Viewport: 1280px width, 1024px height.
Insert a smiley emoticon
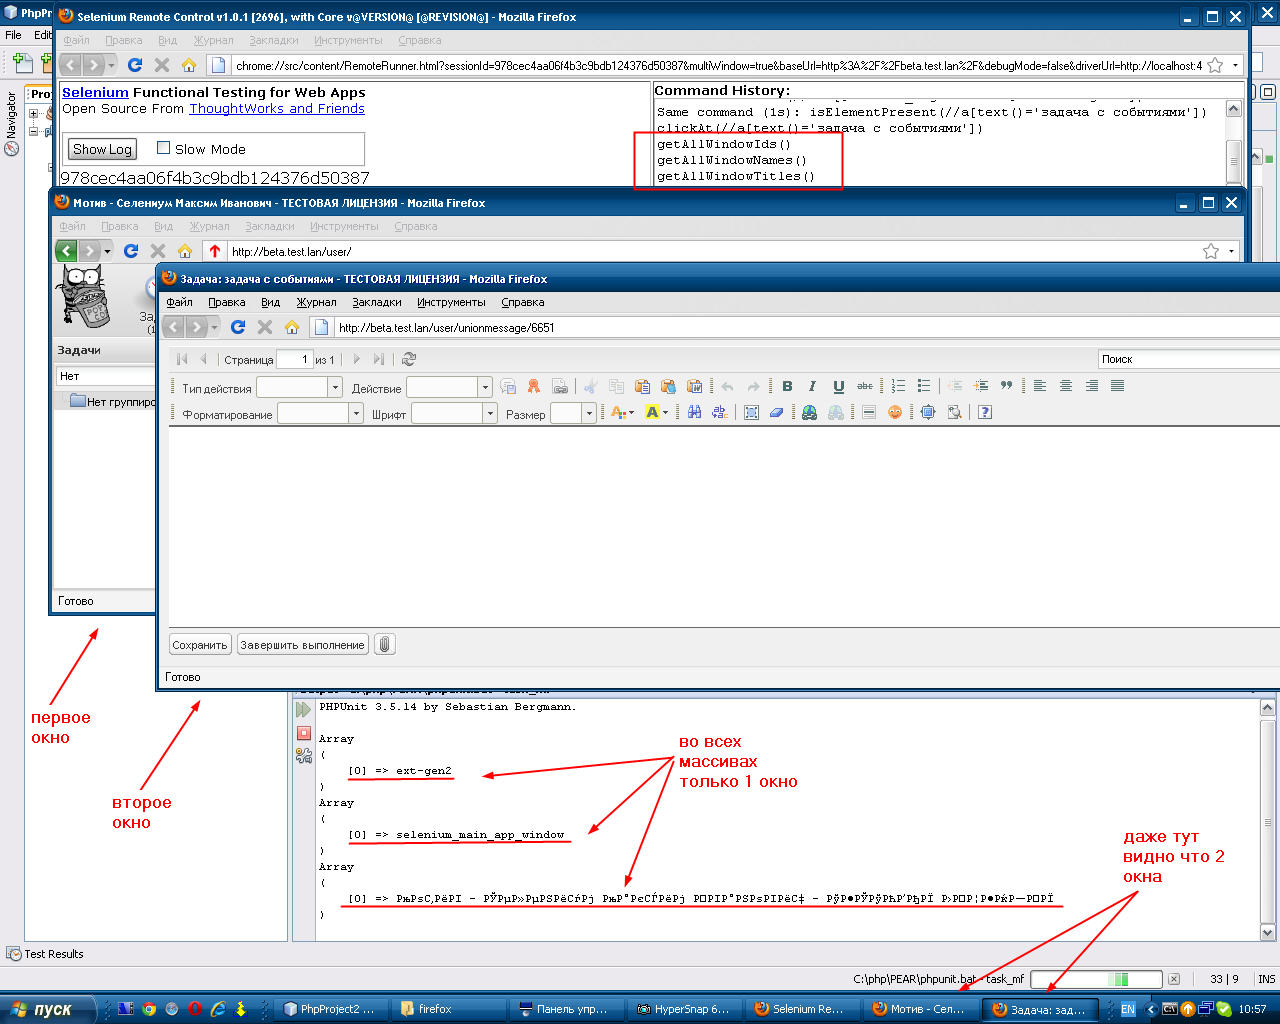click(x=895, y=412)
